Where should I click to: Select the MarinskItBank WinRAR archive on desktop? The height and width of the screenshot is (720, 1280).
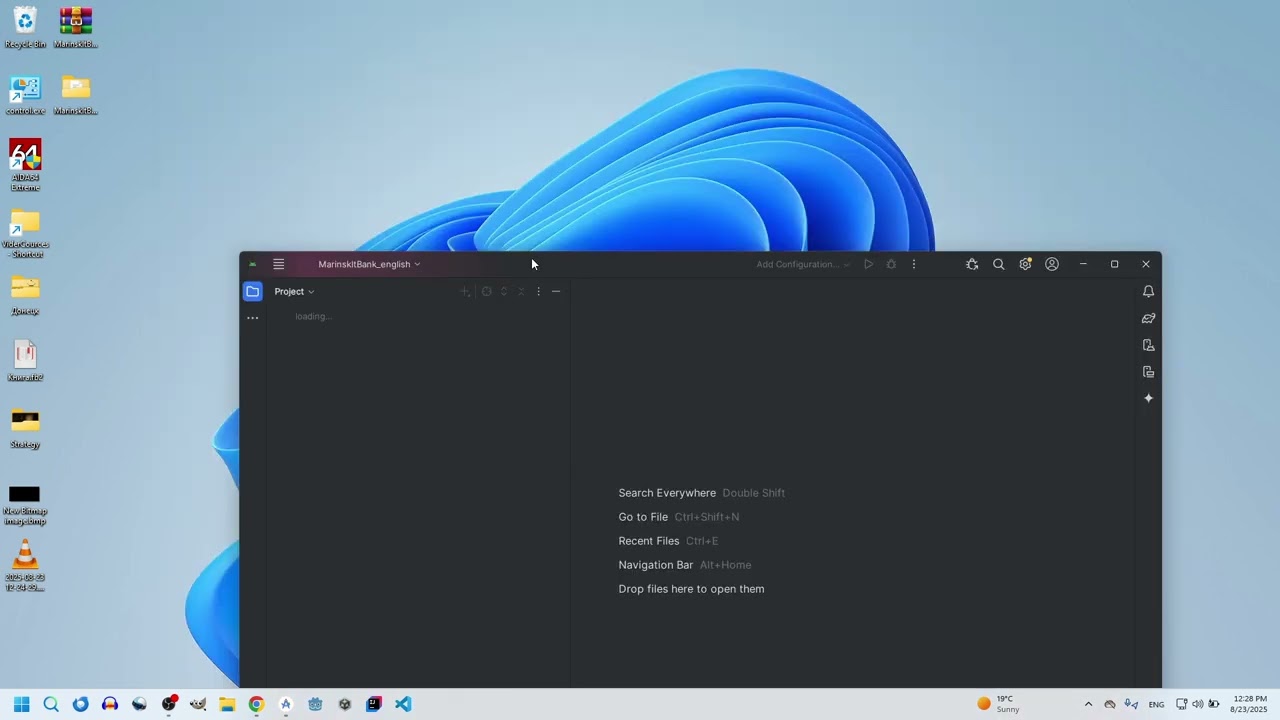tap(76, 27)
